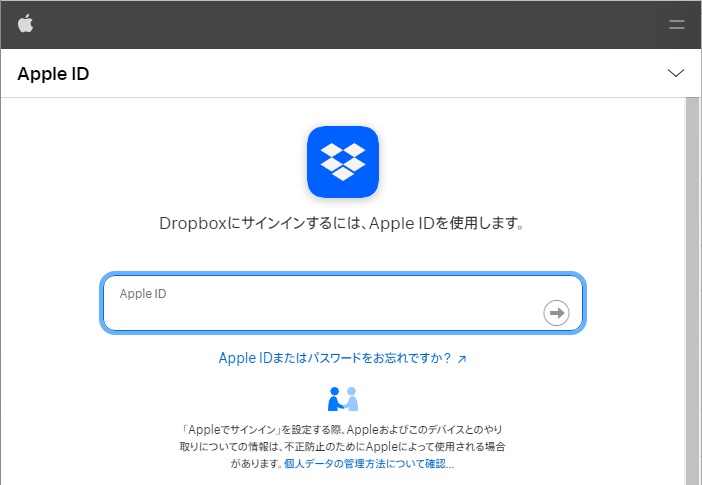This screenshot has height=485, width=702.
Task: Open the 個人データの管理方法について確認 link
Action: tap(369, 464)
